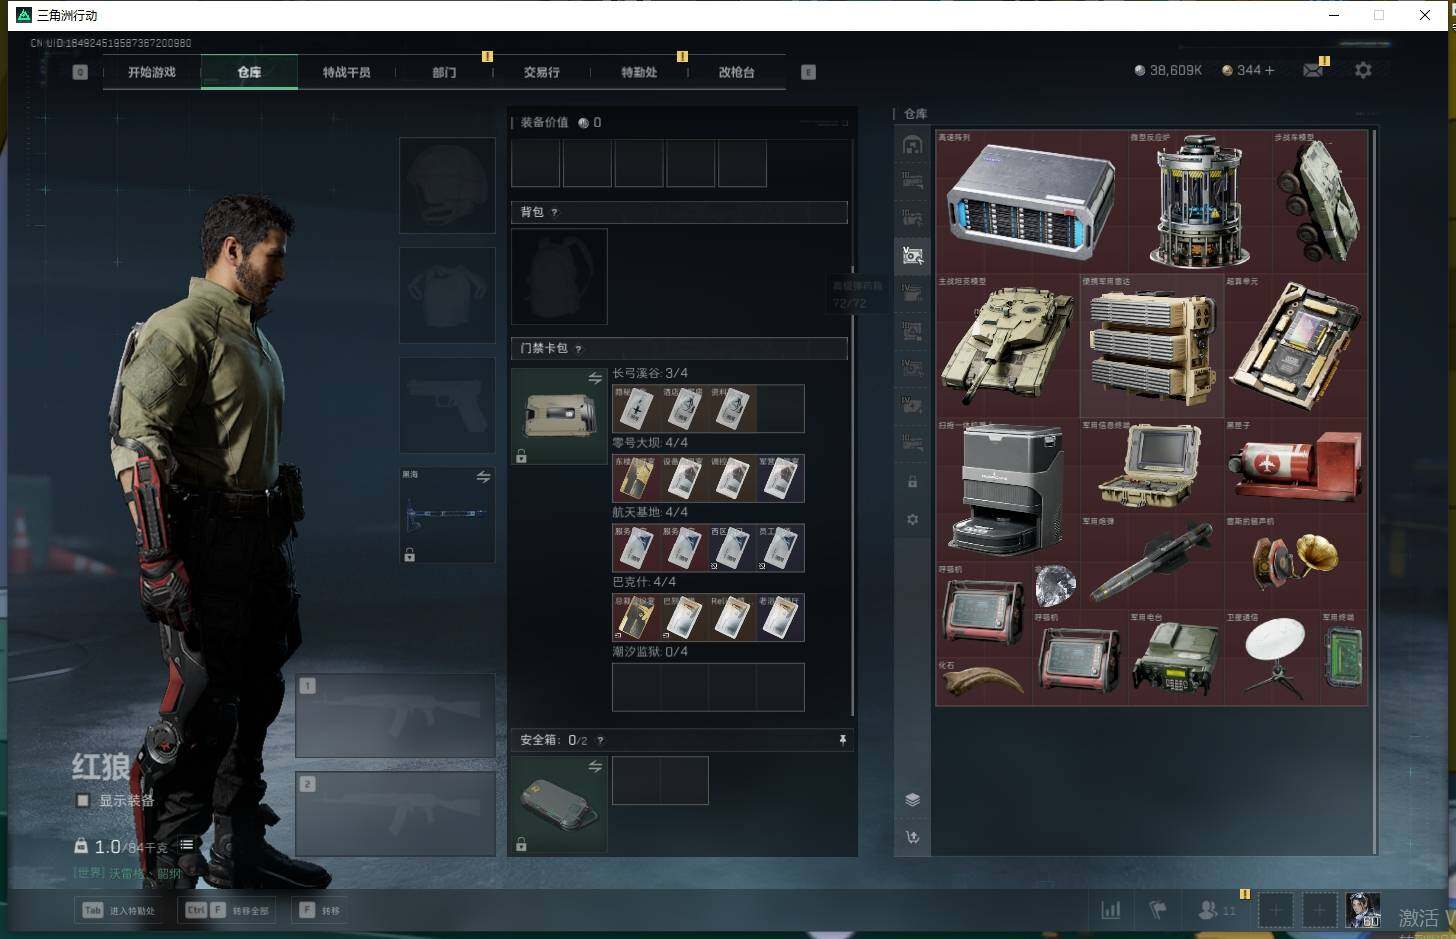Viewport: 1456px width, 939px height.
Task: Click the Q key nav icon
Action: (x=80, y=72)
